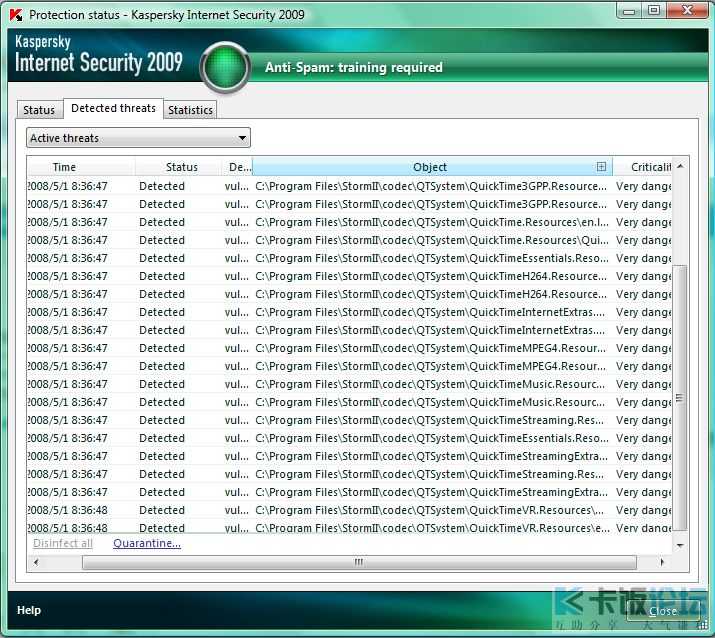Click the green protection status orb
Image resolution: width=715 pixels, height=638 pixels.
coord(225,67)
